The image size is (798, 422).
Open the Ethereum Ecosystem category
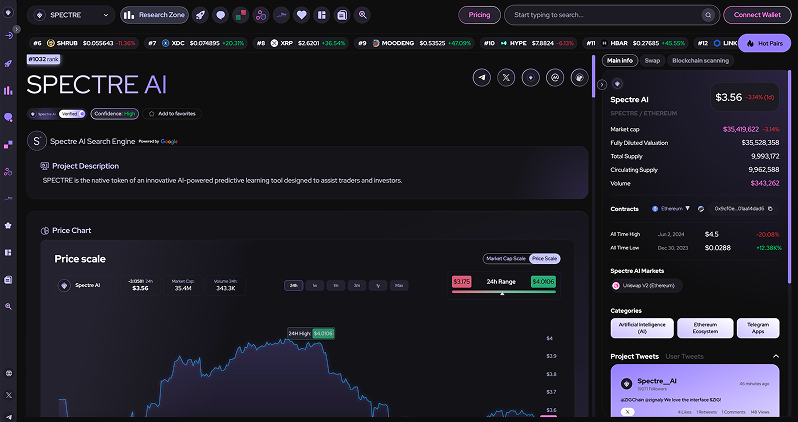click(x=705, y=328)
